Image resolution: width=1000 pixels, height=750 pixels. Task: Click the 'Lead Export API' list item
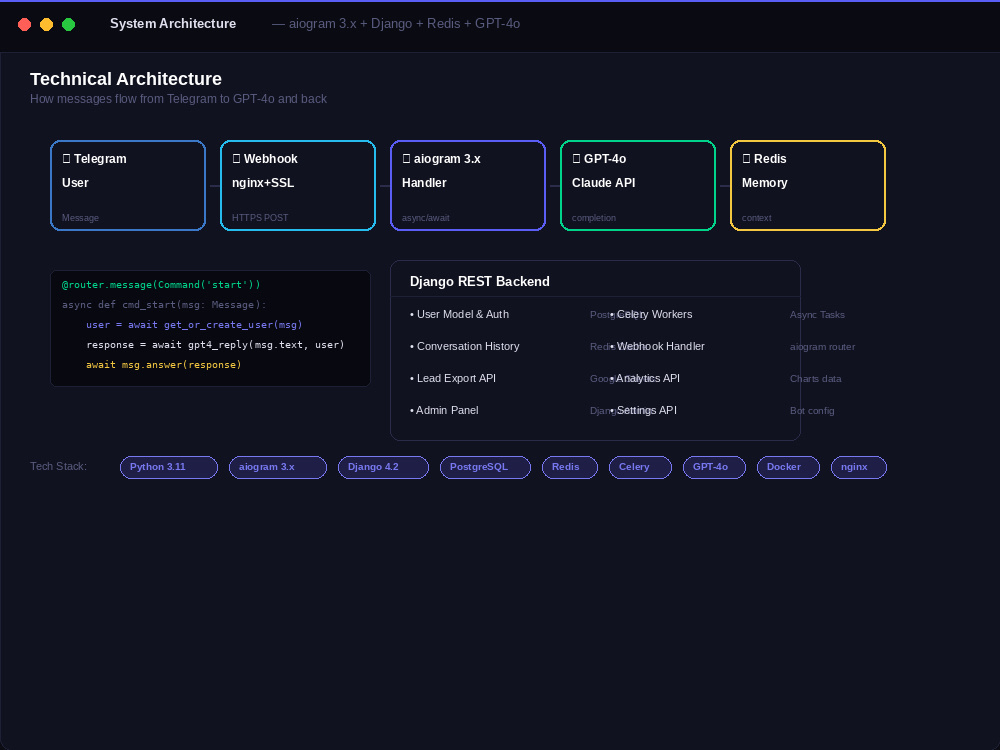pos(453,378)
